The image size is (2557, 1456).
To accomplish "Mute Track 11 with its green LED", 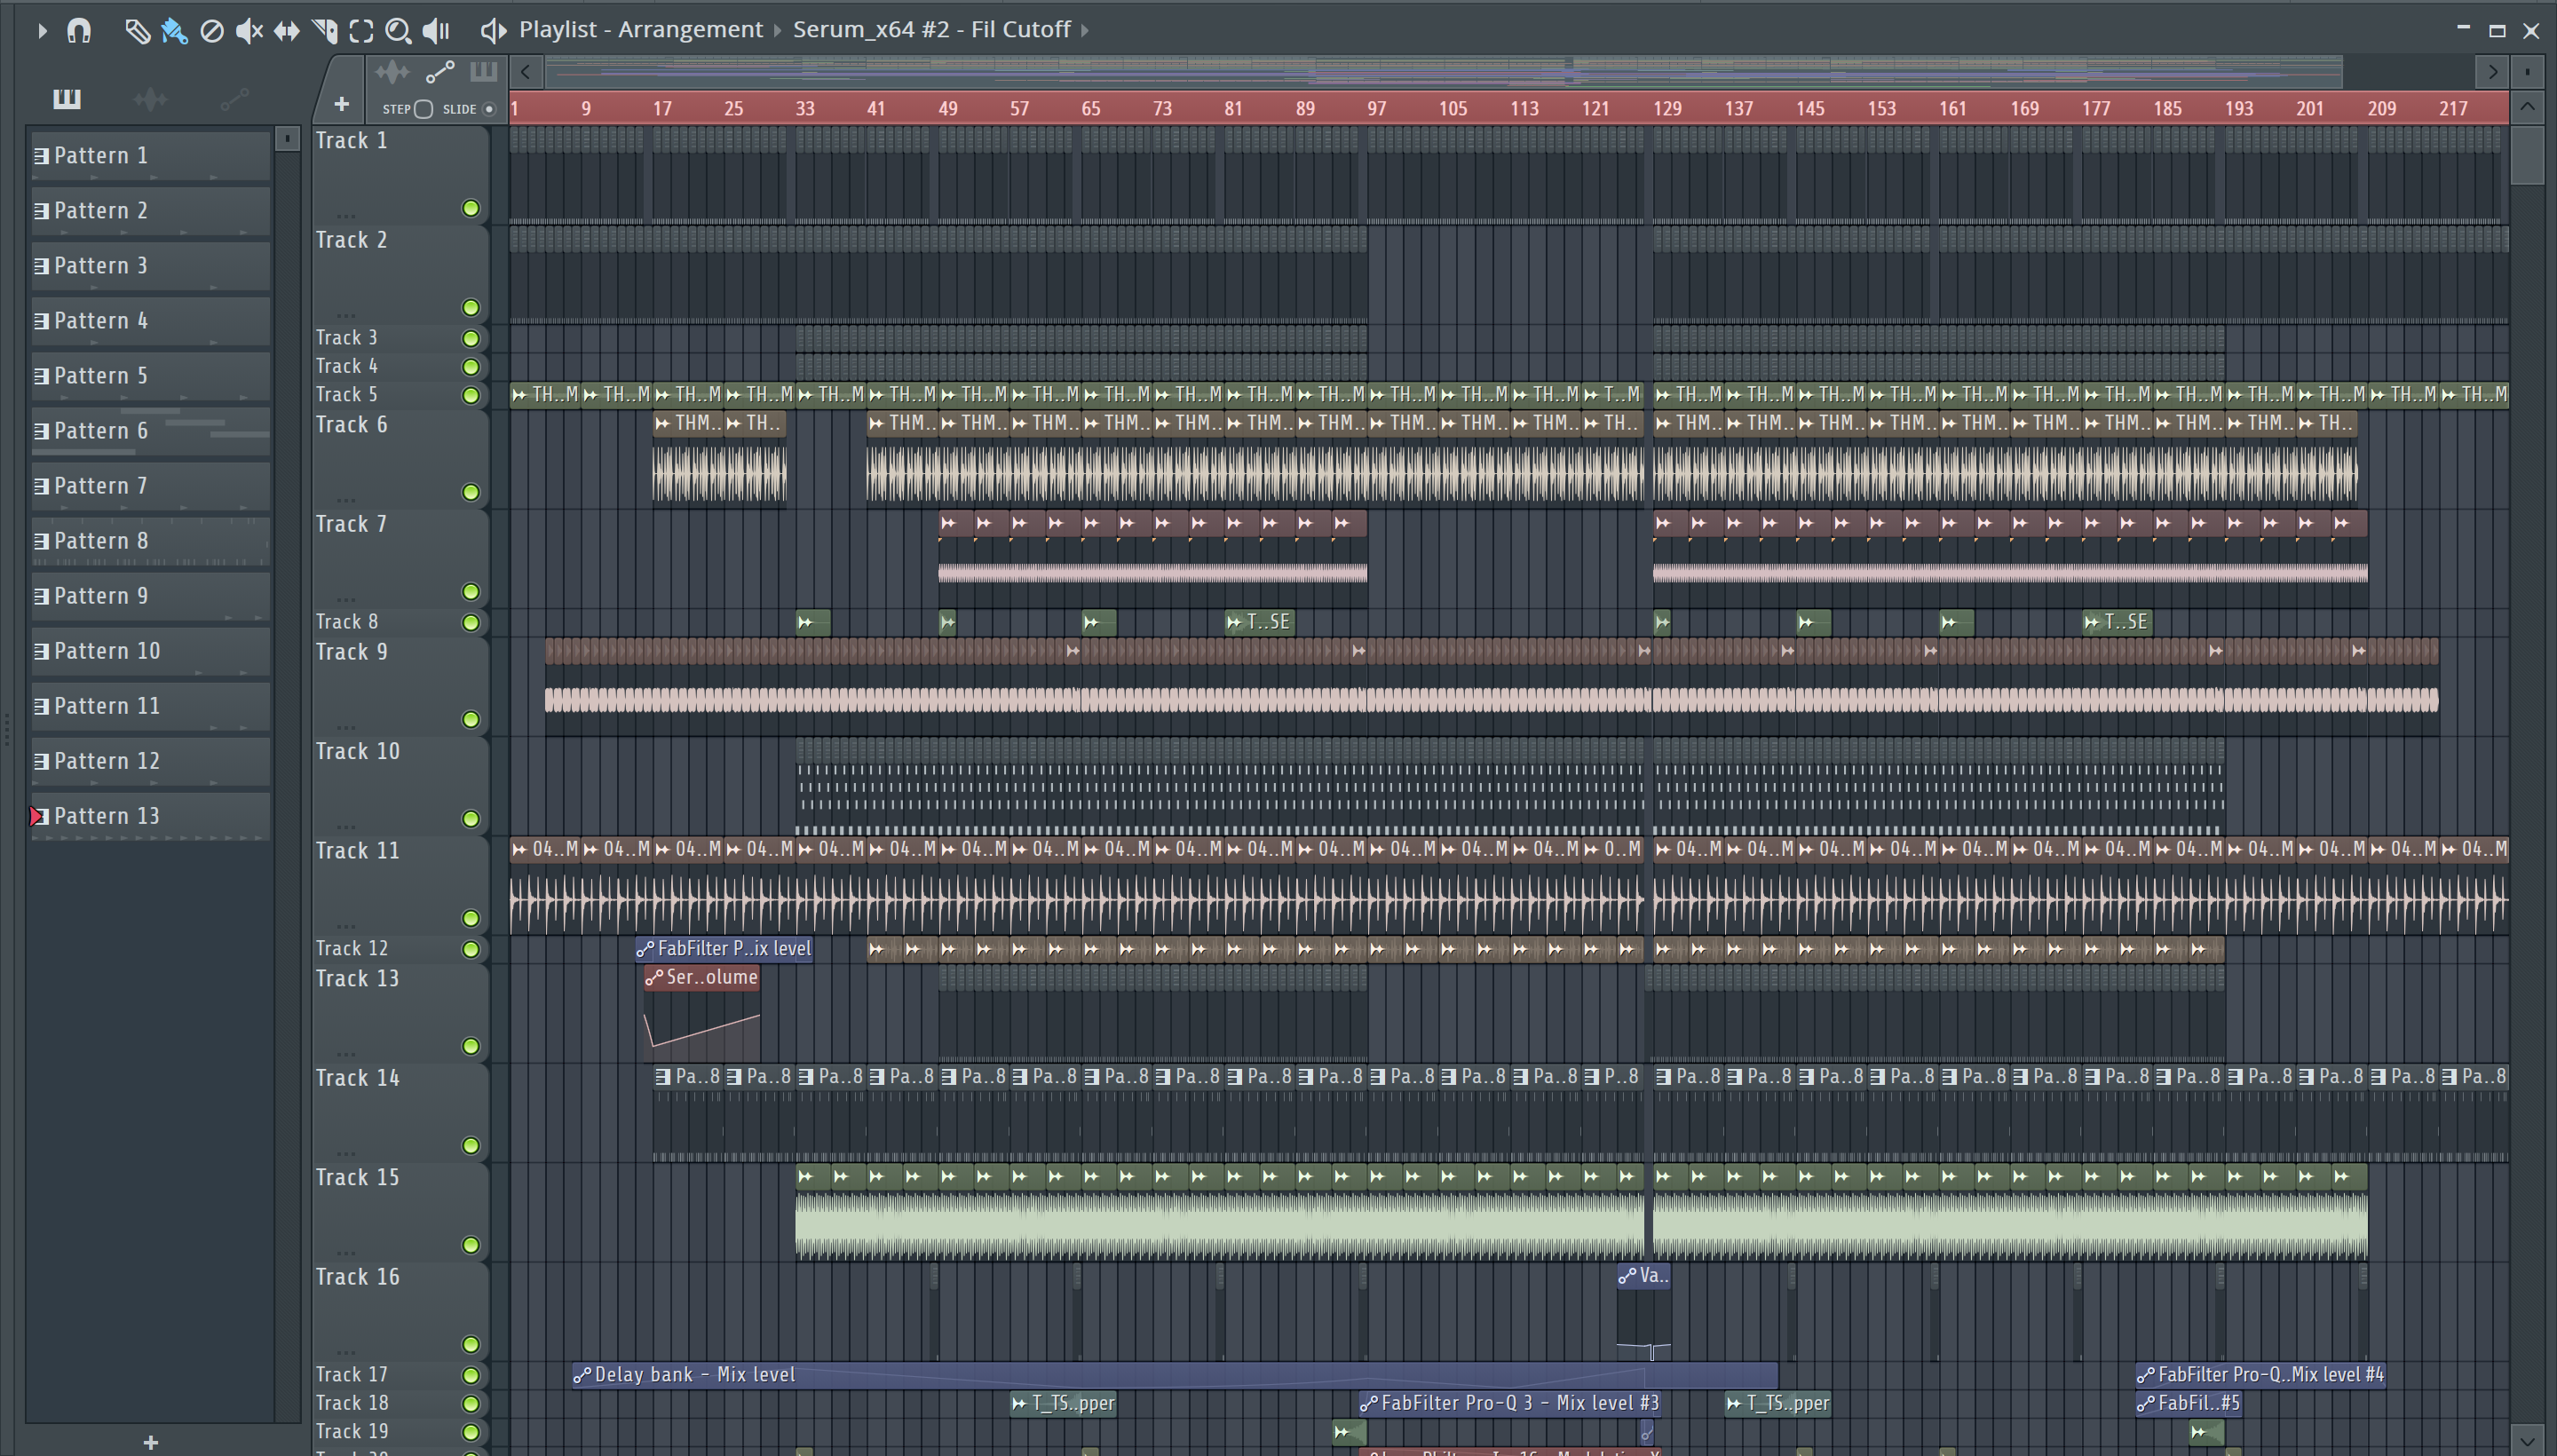I will (470, 918).
